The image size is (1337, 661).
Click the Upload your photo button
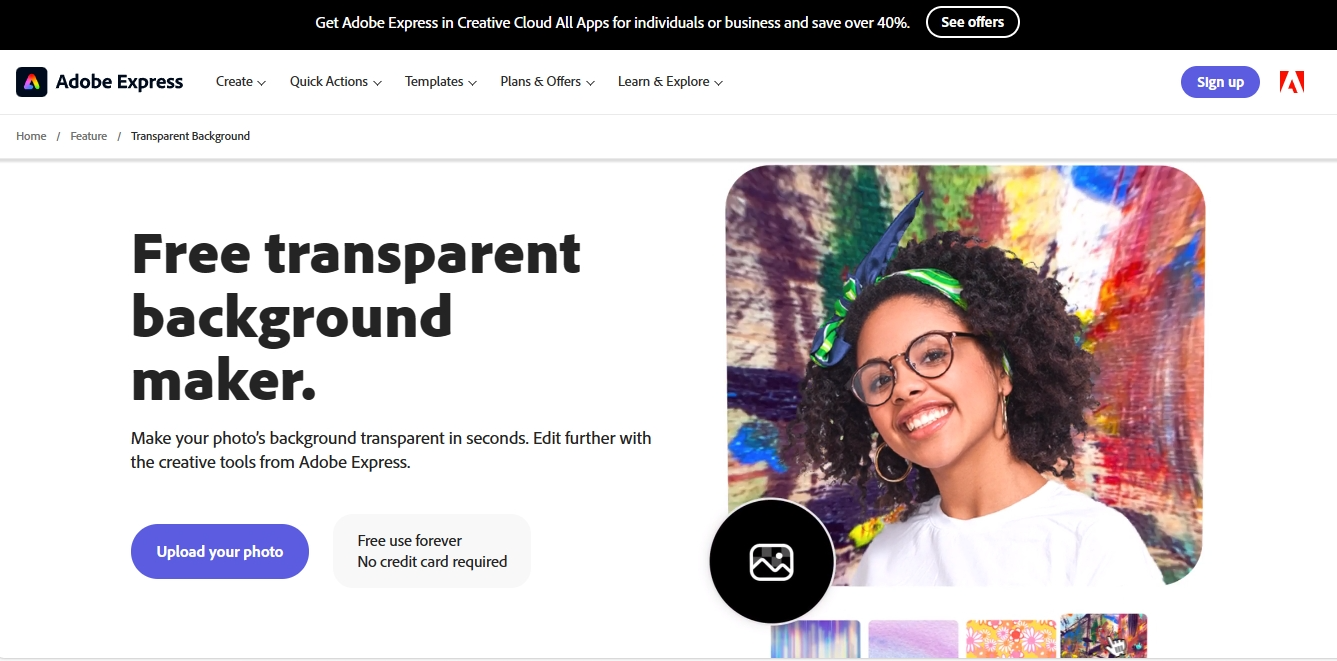220,551
